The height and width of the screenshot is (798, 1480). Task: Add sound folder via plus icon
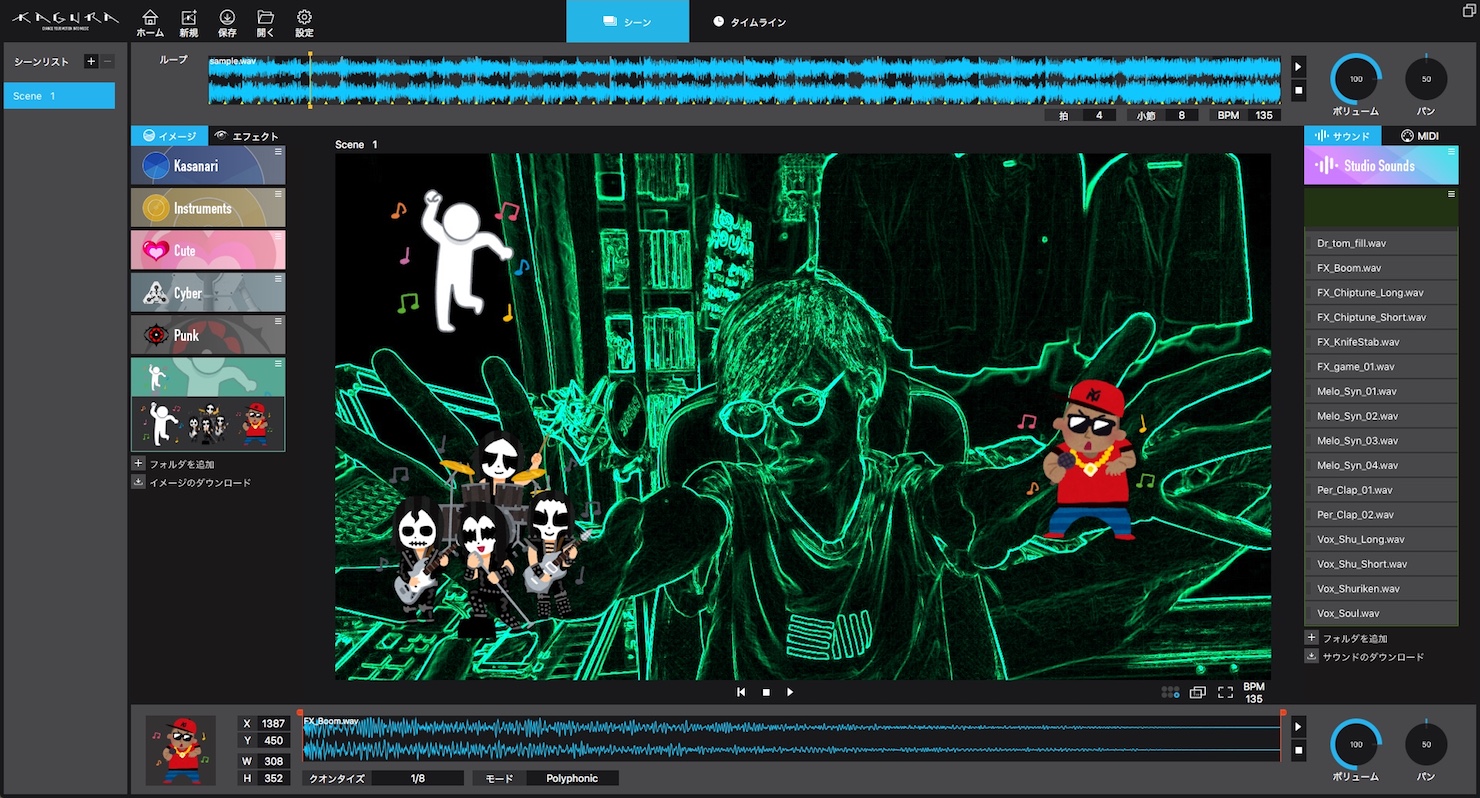tap(1312, 638)
